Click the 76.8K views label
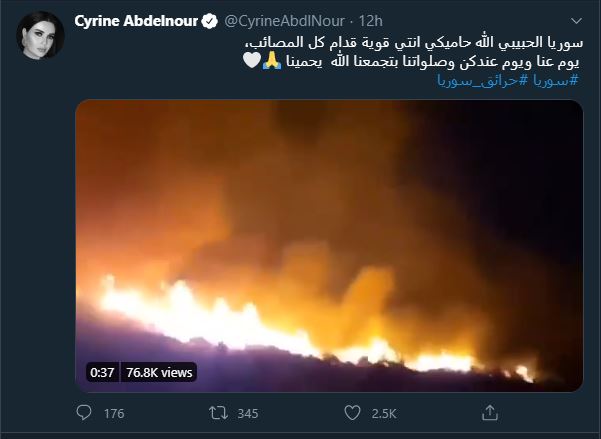This screenshot has height=439, width=601. [x=159, y=372]
